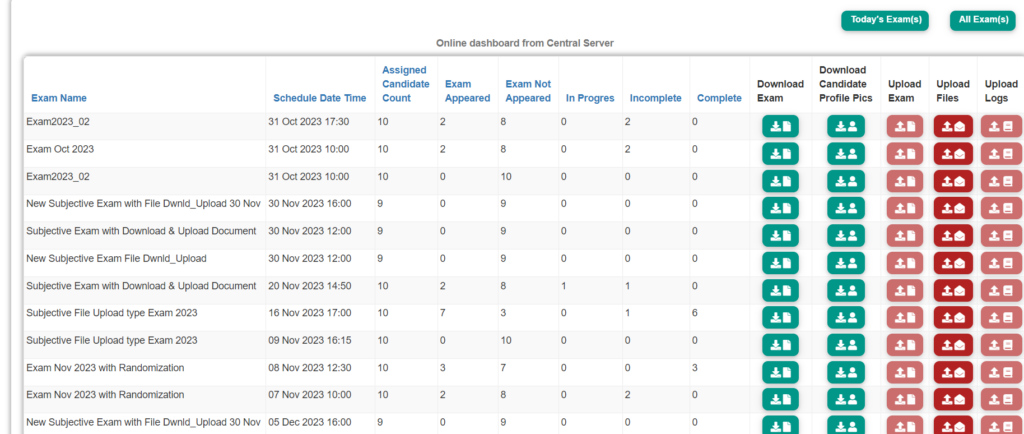Upload logs for 09 Nov 2023 16:15 exam

[1000, 345]
